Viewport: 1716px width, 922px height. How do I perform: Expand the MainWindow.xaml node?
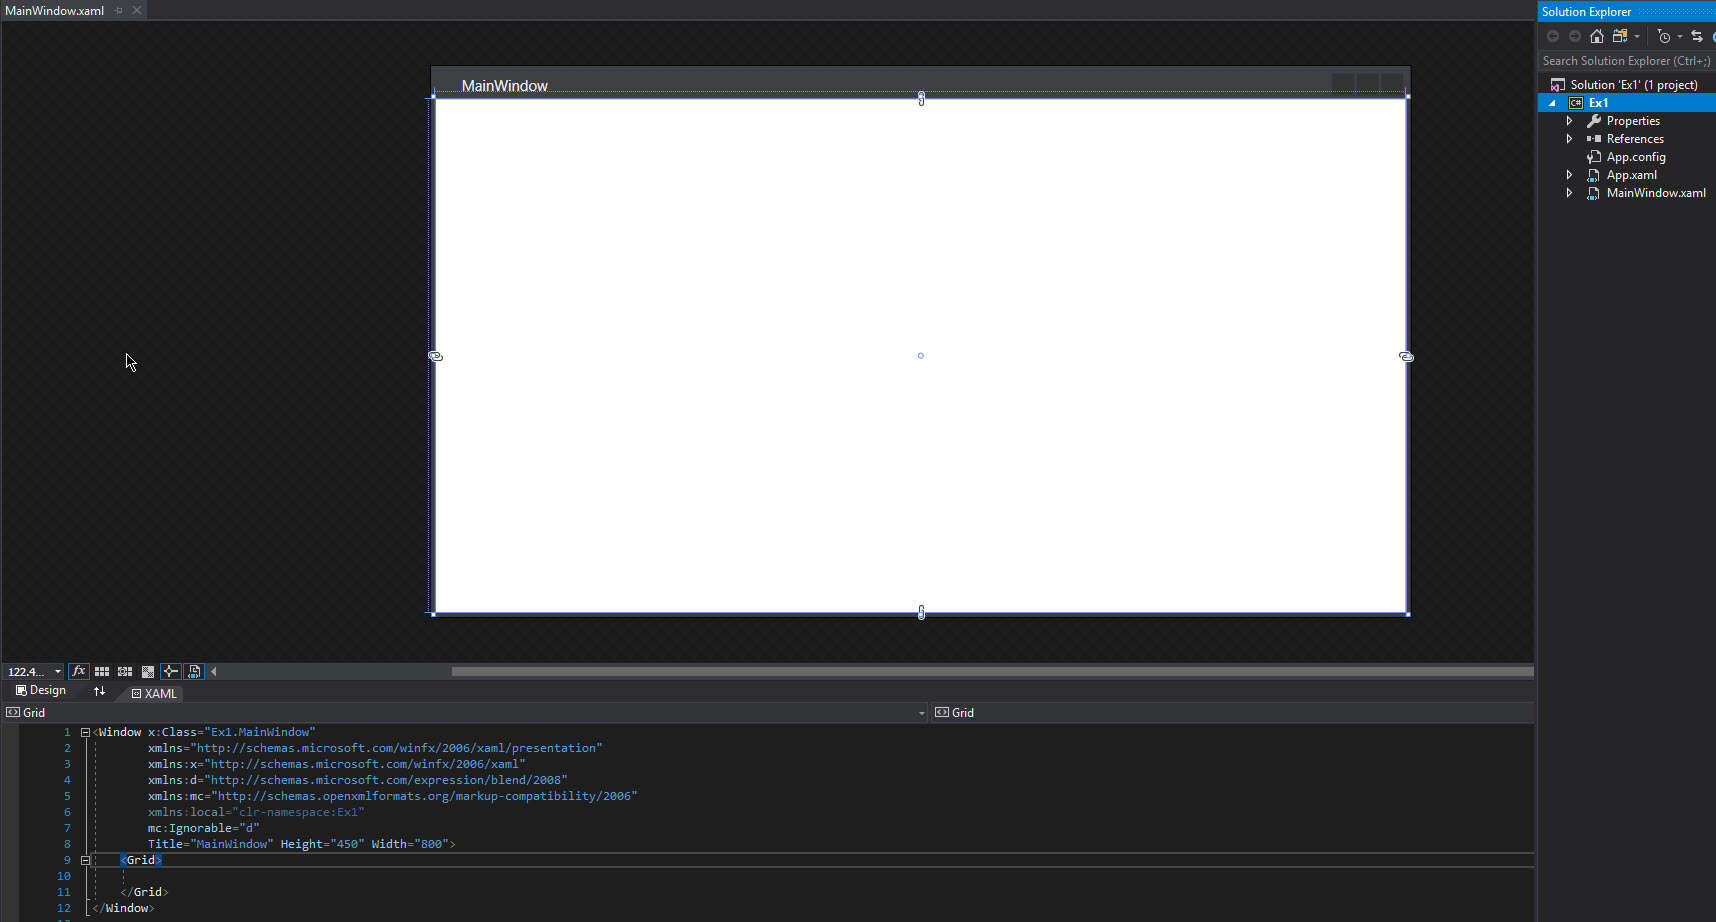(x=1570, y=193)
